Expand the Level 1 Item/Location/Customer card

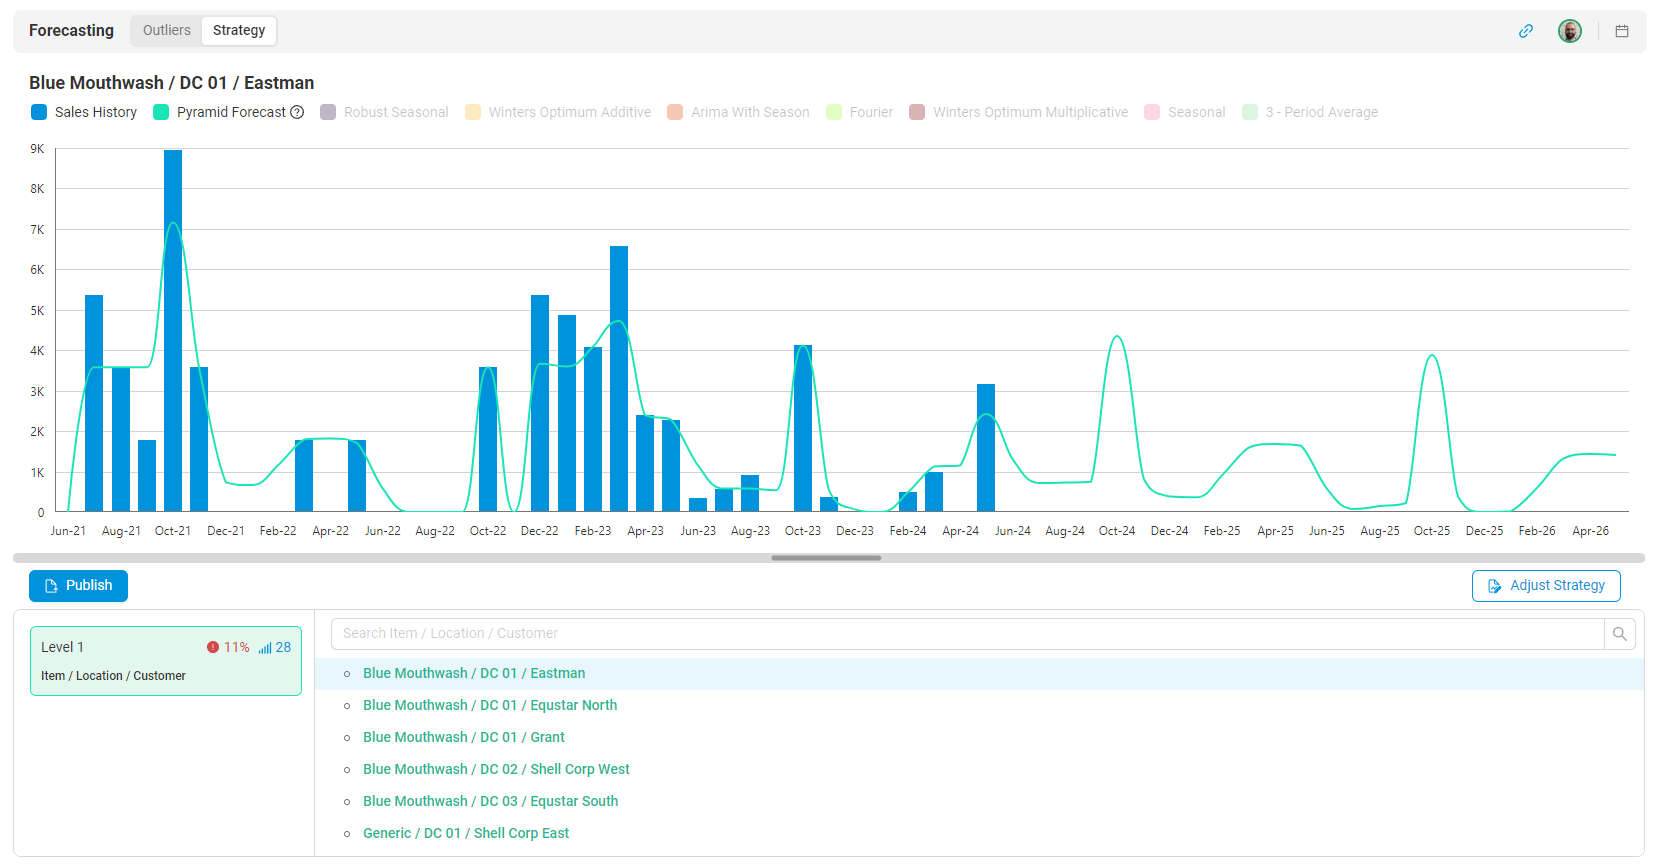[166, 661]
